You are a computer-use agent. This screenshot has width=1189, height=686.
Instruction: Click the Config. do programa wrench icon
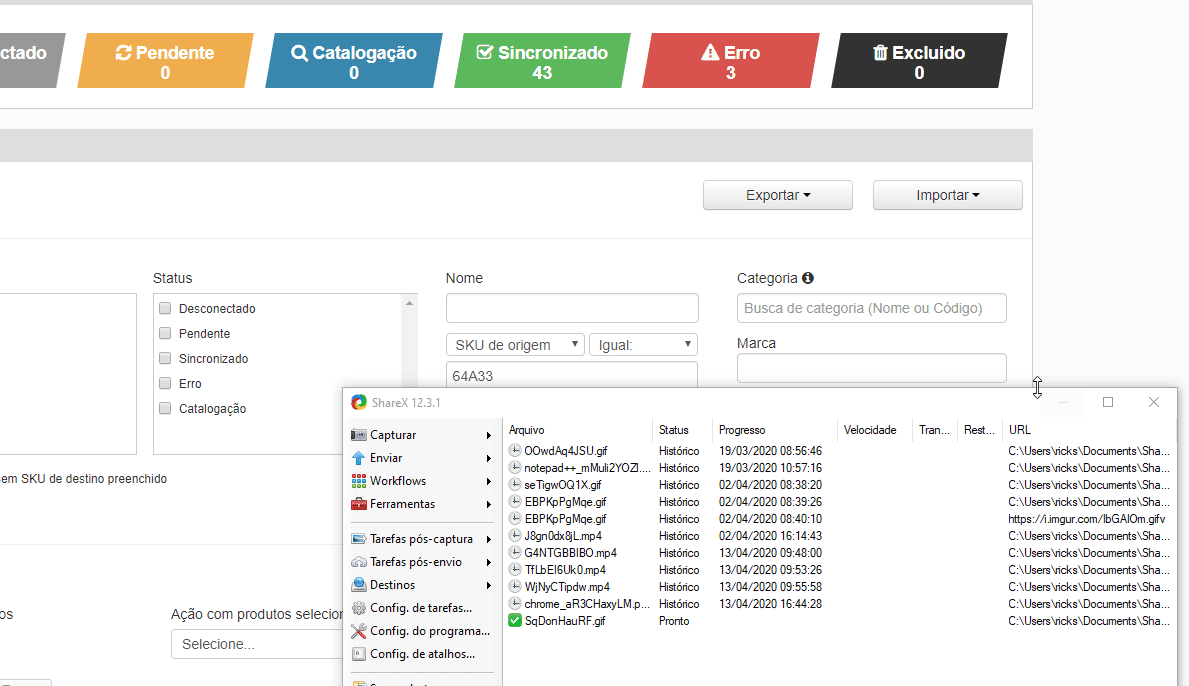point(359,631)
